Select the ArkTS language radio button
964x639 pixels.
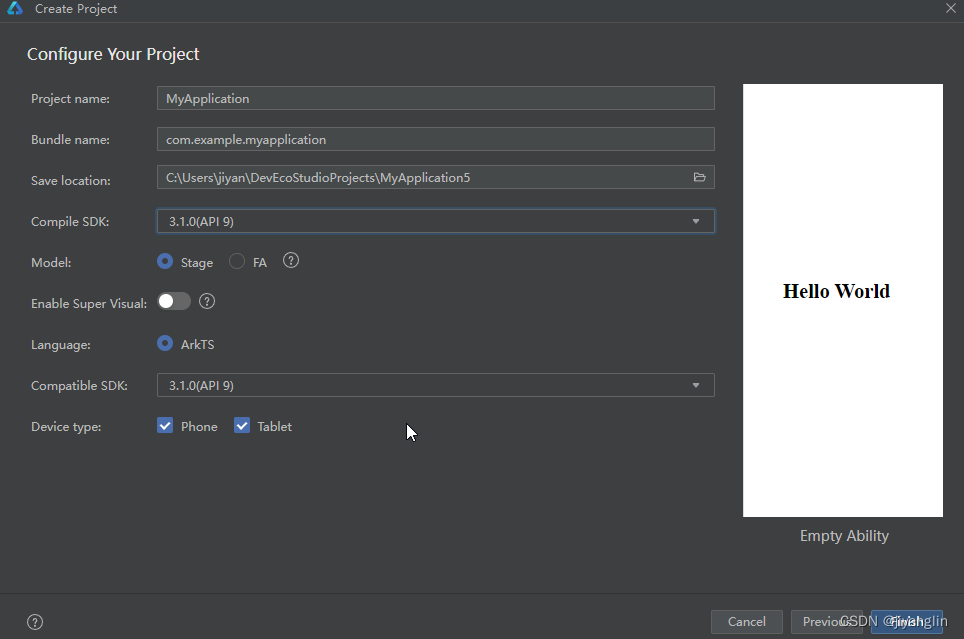[165, 343]
